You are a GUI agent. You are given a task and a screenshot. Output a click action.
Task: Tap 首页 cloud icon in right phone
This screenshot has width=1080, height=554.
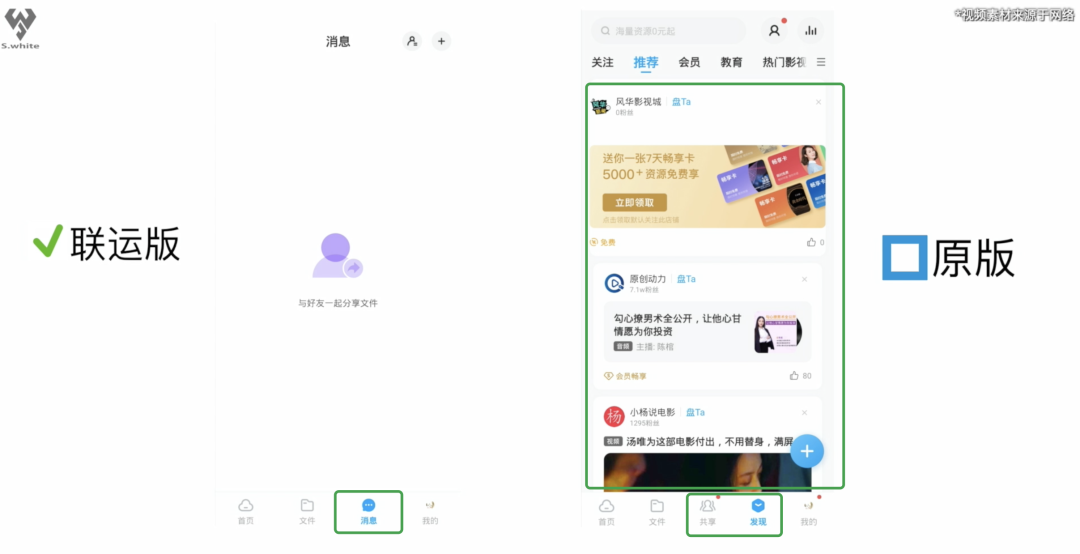[x=606, y=506]
